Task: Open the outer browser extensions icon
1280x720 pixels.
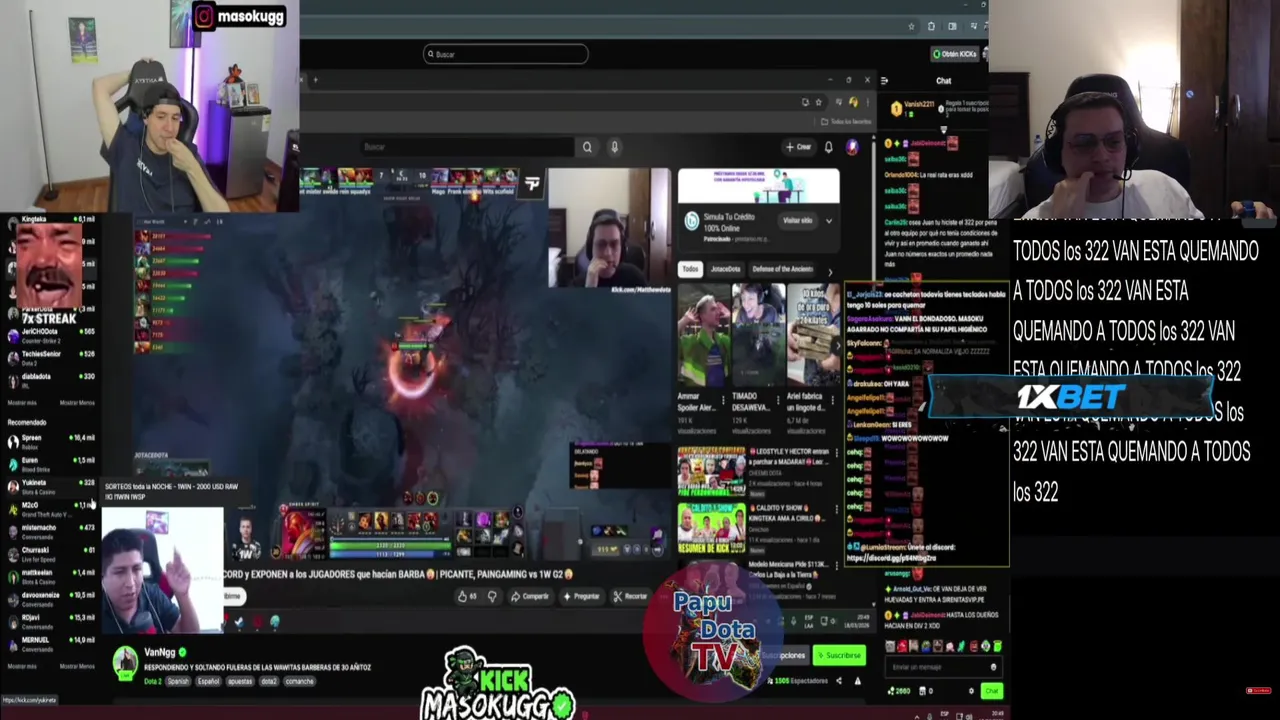Action: coord(931,26)
